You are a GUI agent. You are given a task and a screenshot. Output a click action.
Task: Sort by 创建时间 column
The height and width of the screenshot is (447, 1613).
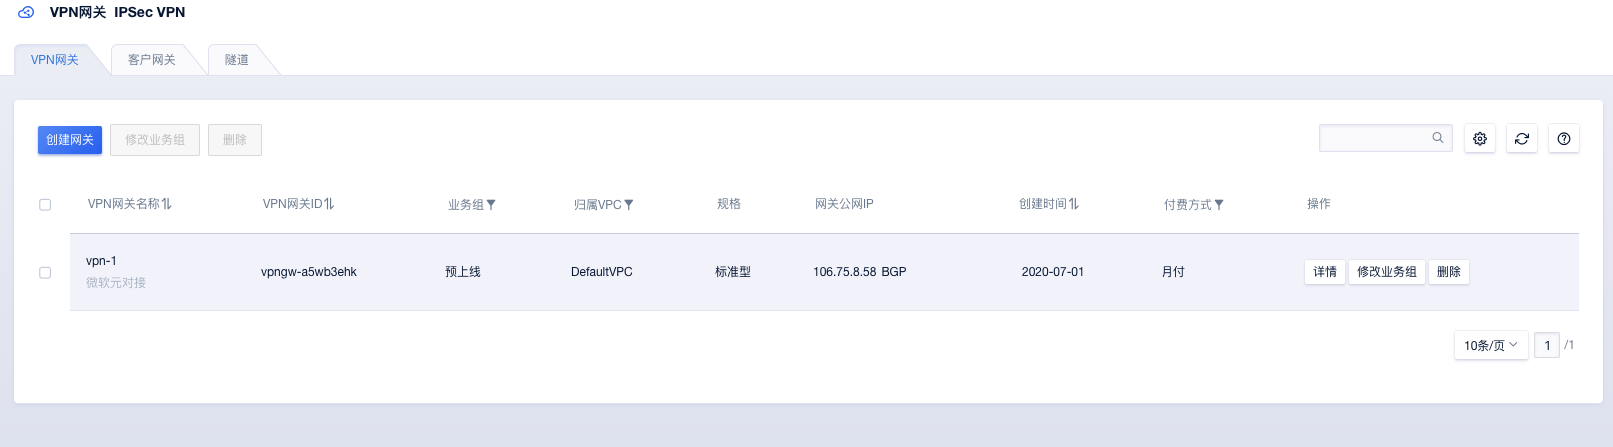(x=1074, y=204)
